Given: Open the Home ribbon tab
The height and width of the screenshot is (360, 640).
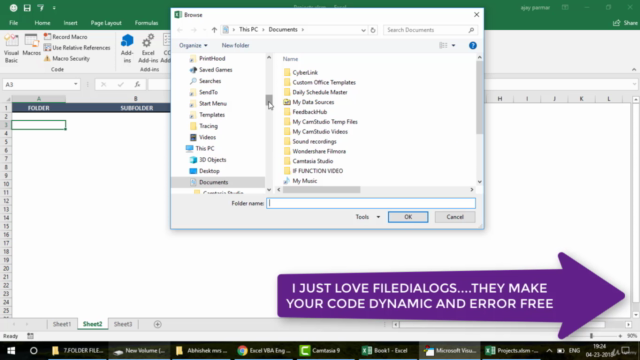Looking at the screenshot, I should pos(42,23).
